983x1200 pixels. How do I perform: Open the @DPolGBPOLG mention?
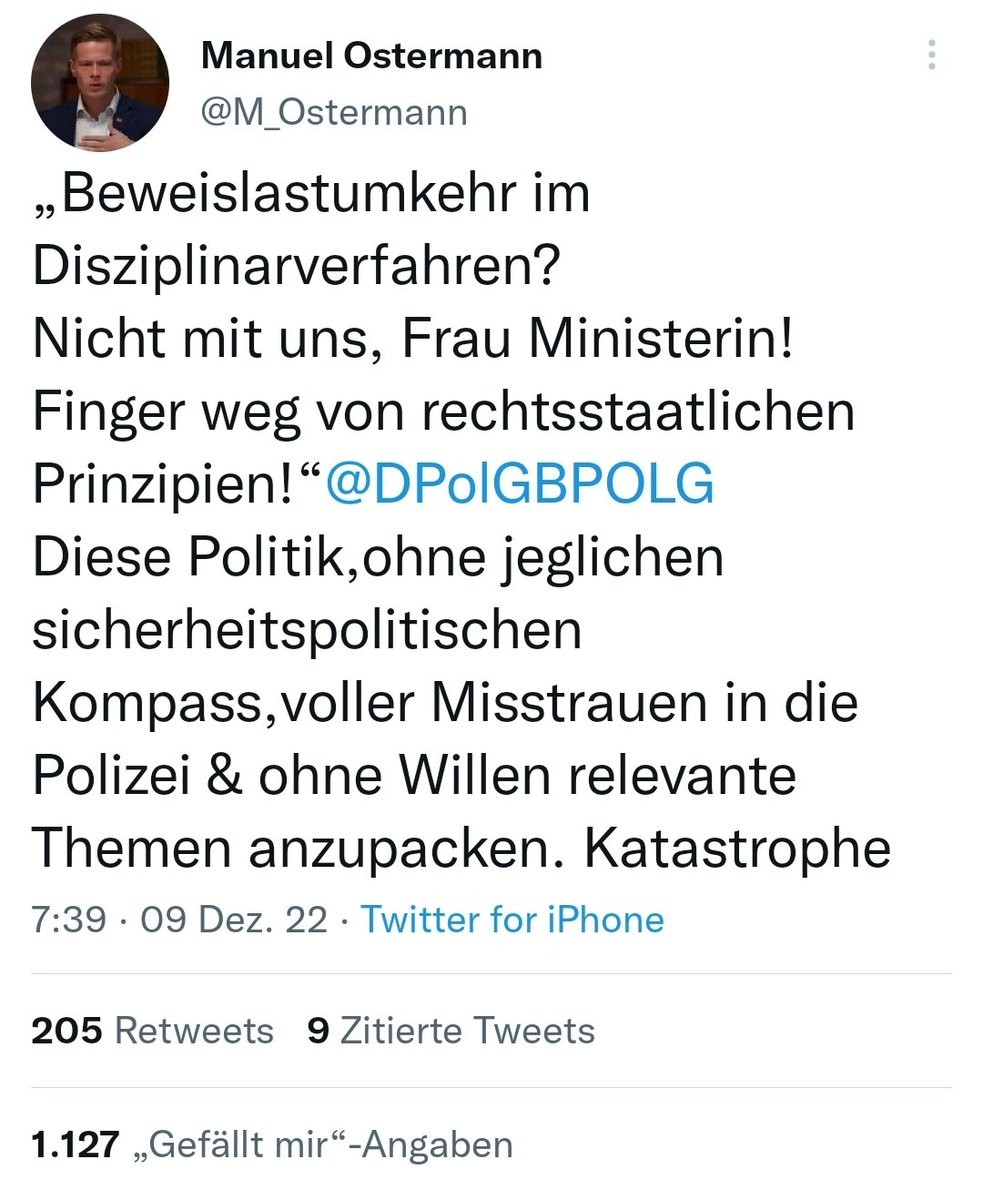[x=520, y=484]
